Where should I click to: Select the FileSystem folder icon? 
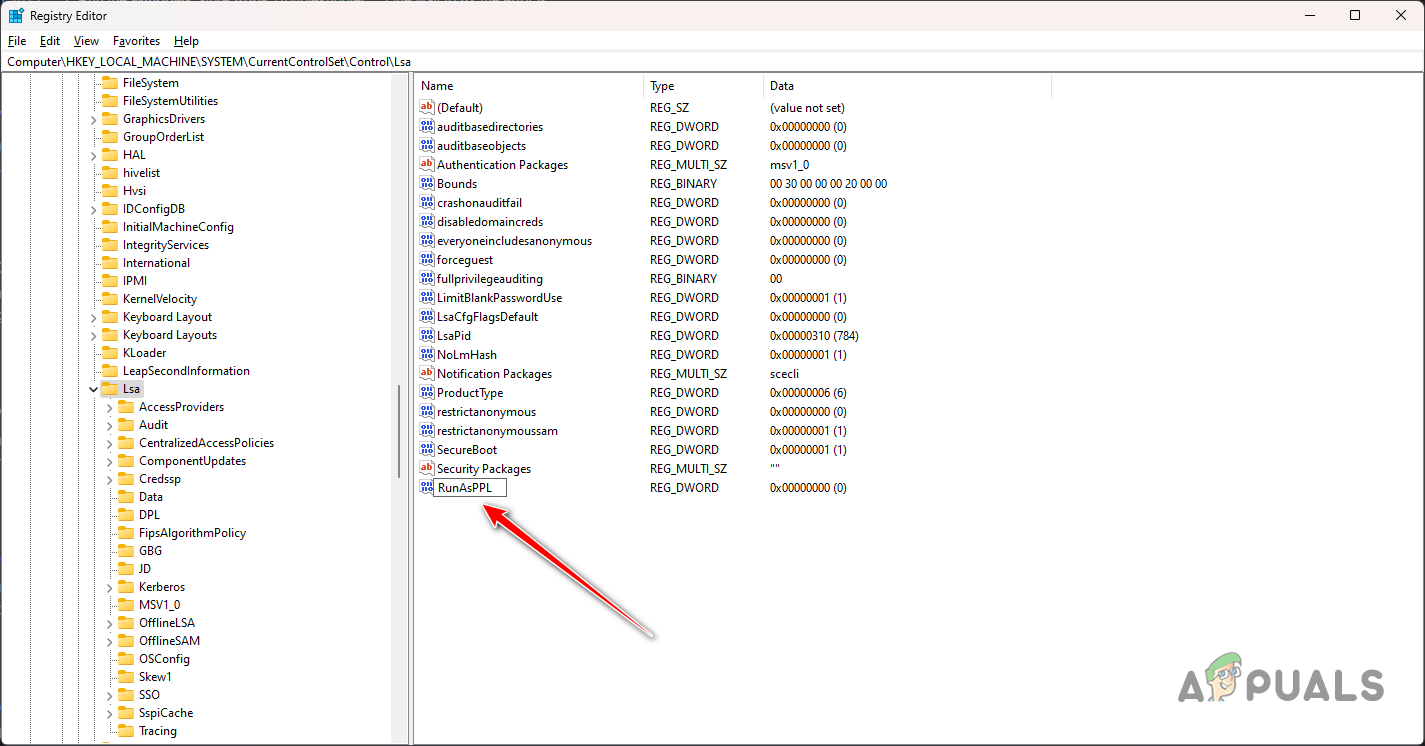point(110,83)
